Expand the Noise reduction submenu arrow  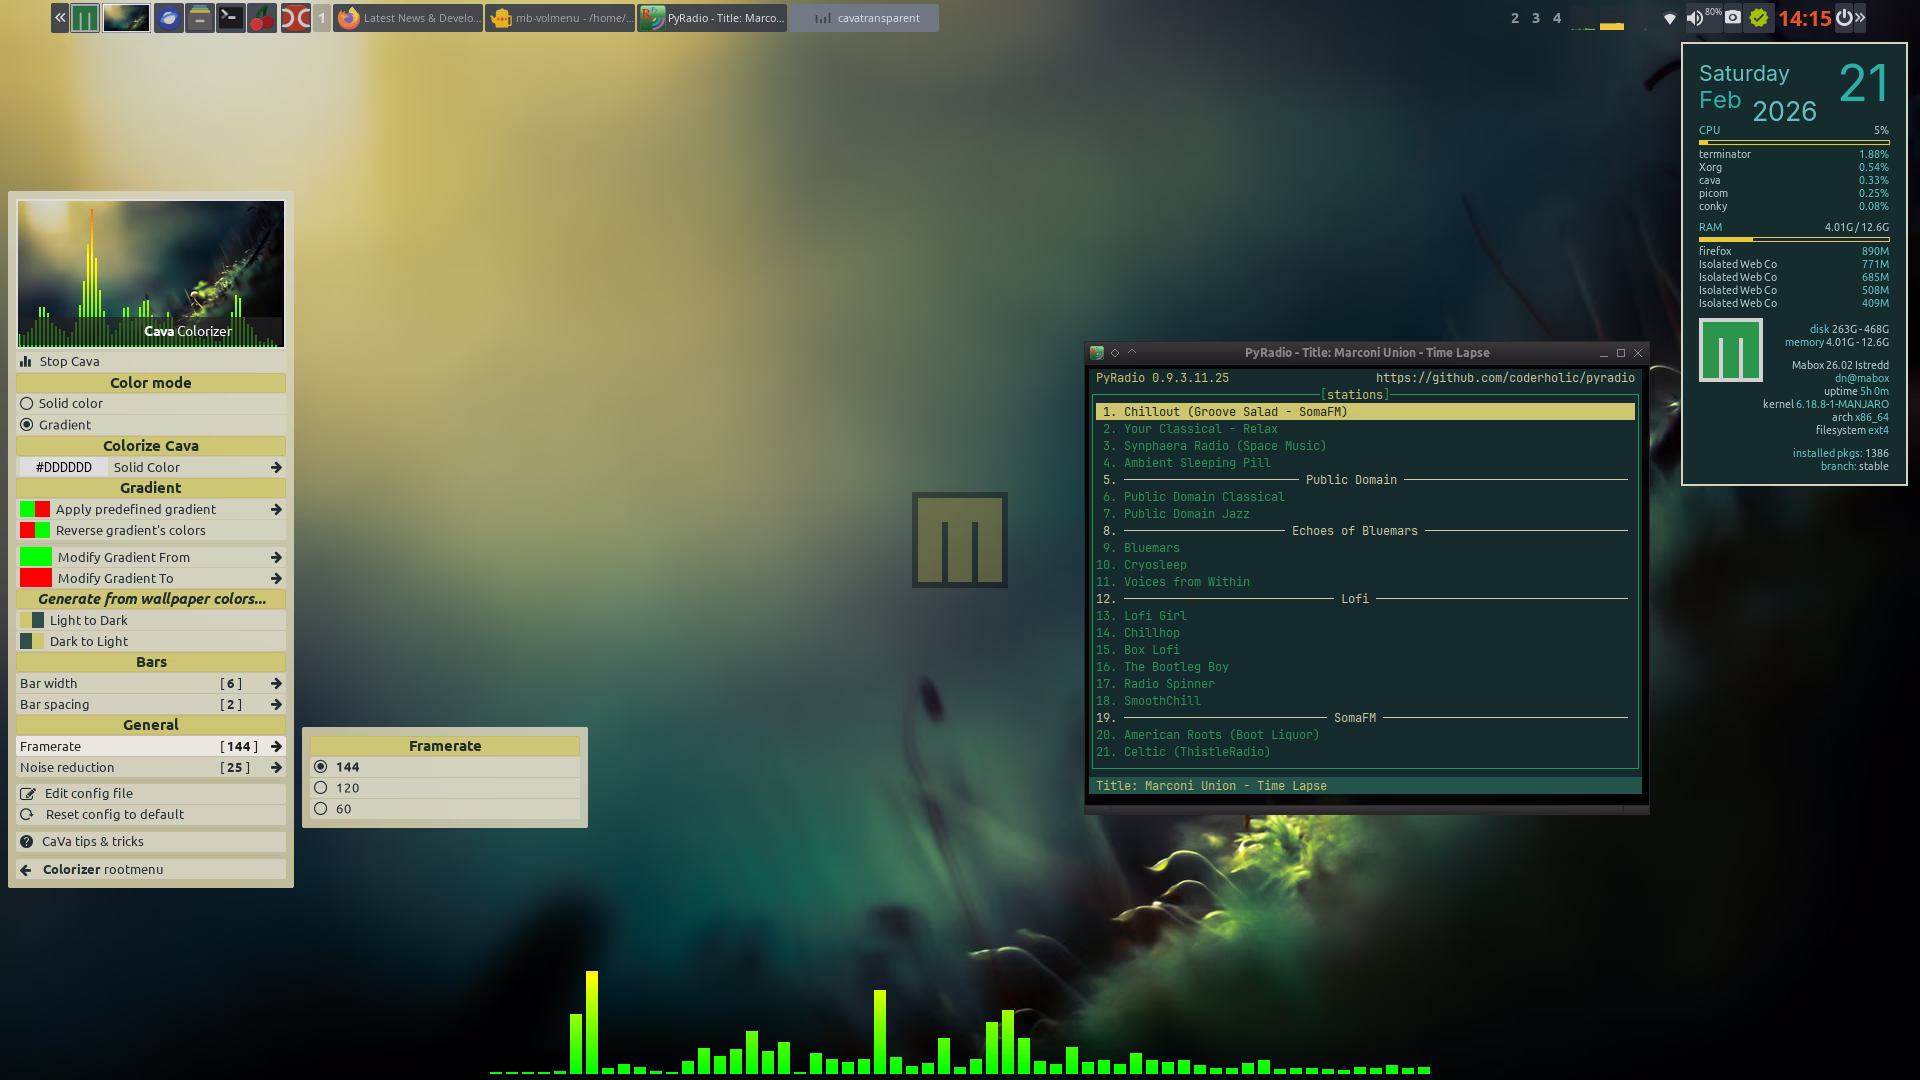coord(276,767)
